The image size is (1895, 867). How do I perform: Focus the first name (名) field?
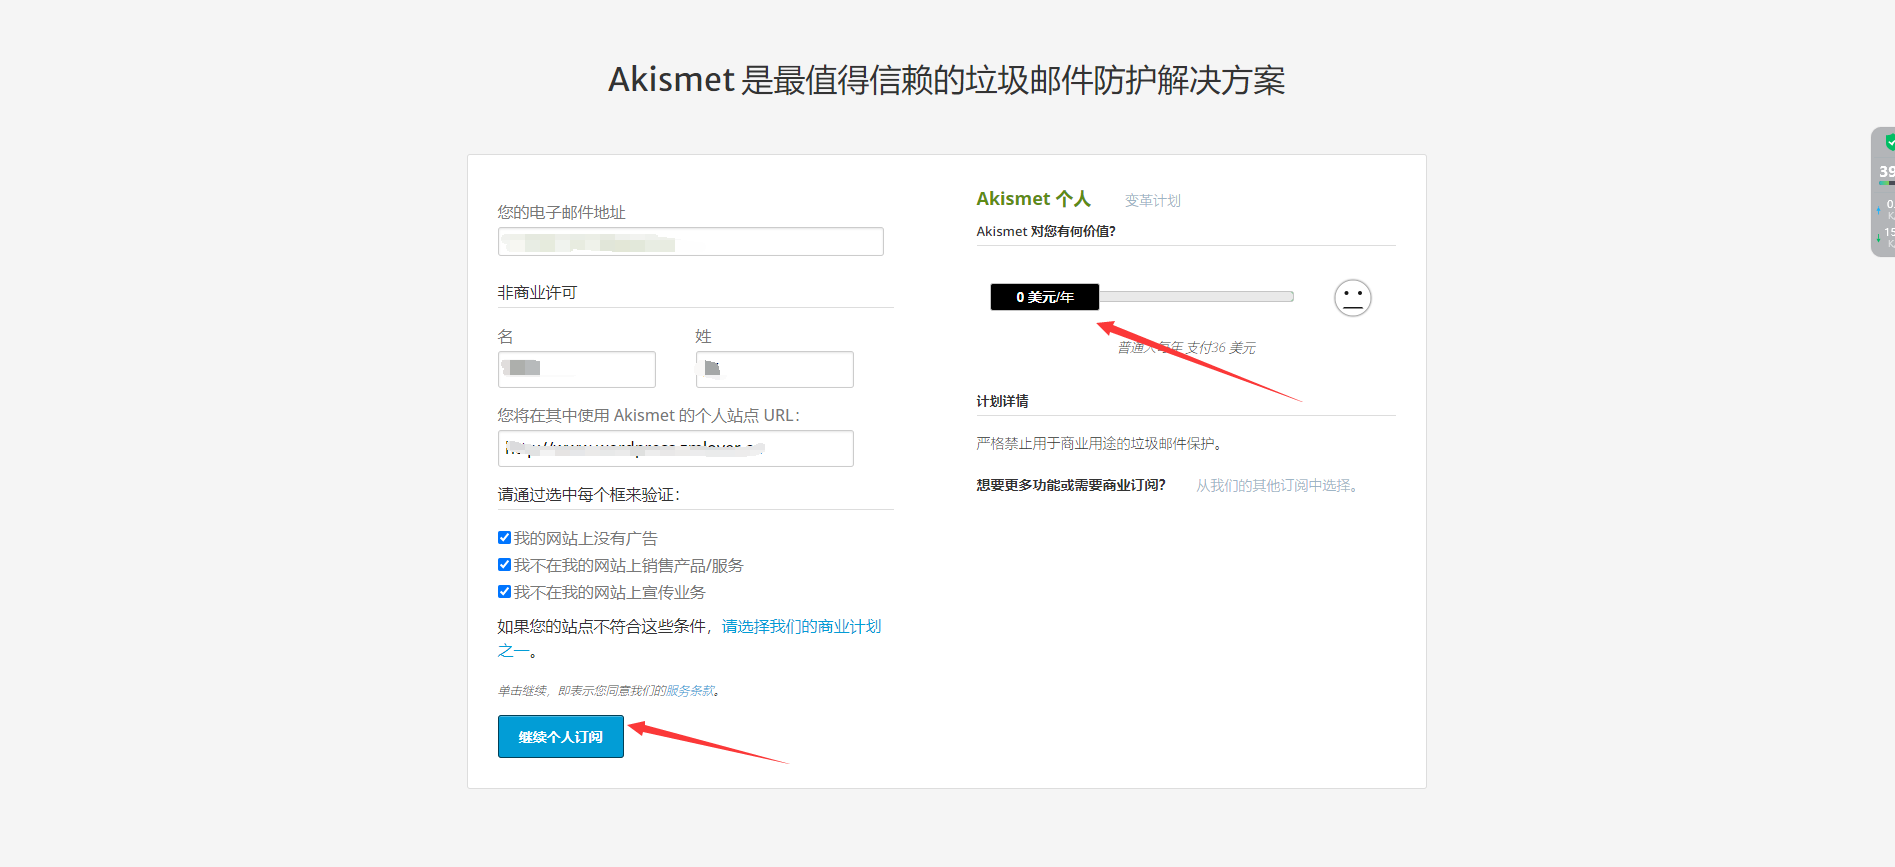tap(577, 369)
